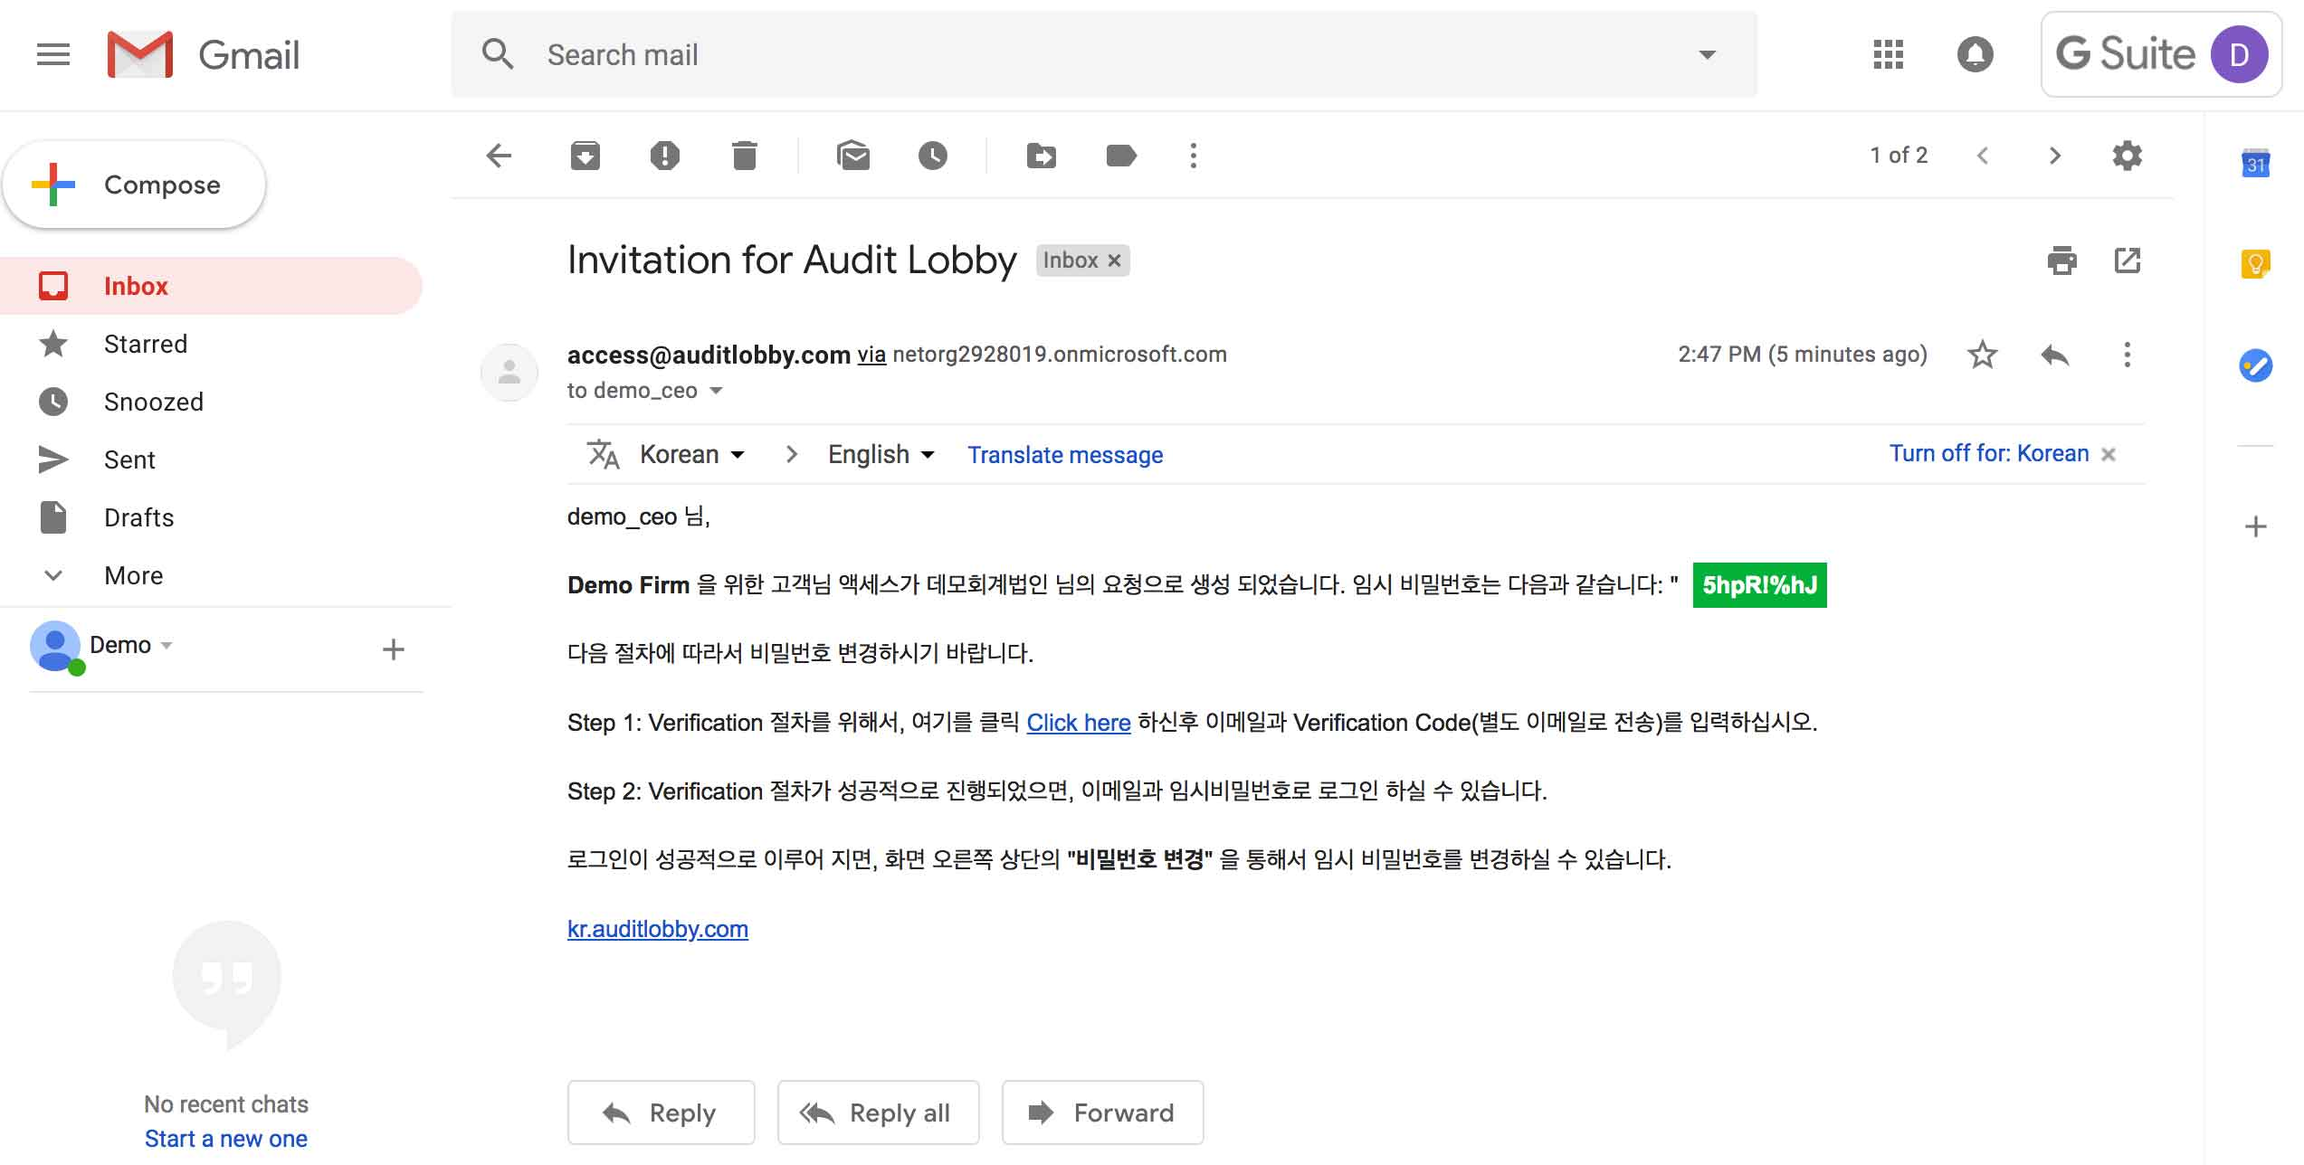Image resolution: width=2304 pixels, height=1165 pixels.
Task: Open the Calendar side panel
Action: (x=2256, y=165)
